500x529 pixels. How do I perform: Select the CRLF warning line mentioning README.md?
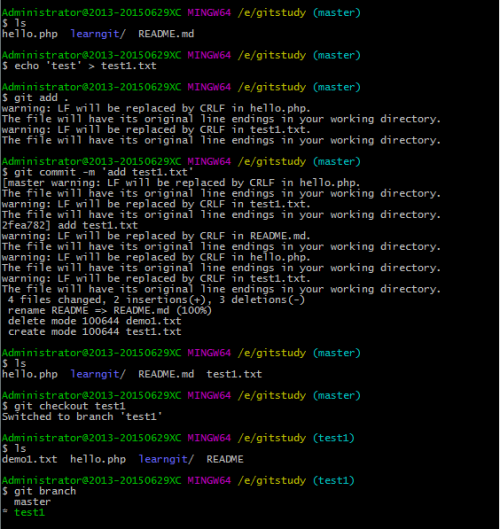tap(156, 236)
